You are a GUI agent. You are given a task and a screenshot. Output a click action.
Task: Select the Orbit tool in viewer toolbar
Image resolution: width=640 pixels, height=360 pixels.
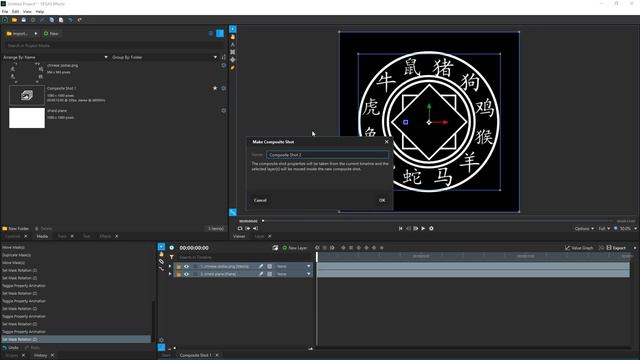click(x=233, y=60)
